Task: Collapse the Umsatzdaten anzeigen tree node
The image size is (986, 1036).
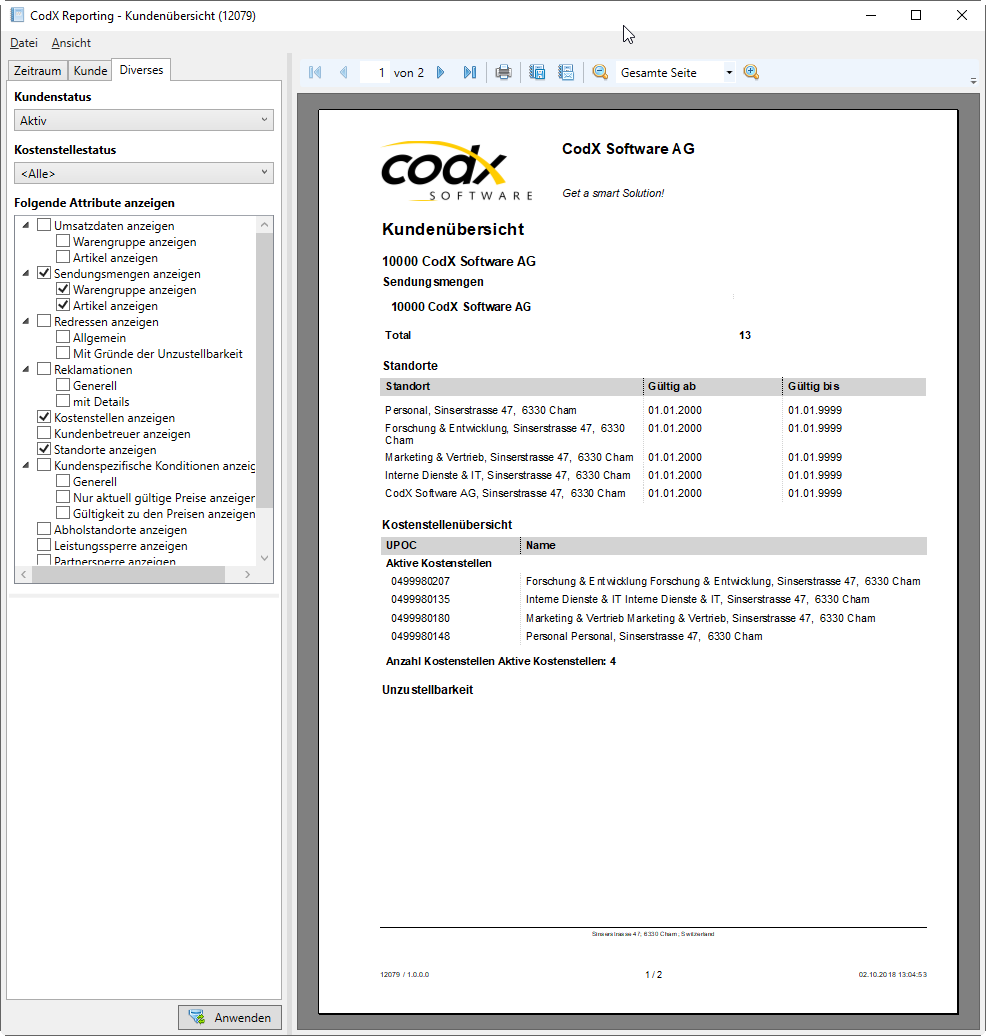Action: pos(26,225)
